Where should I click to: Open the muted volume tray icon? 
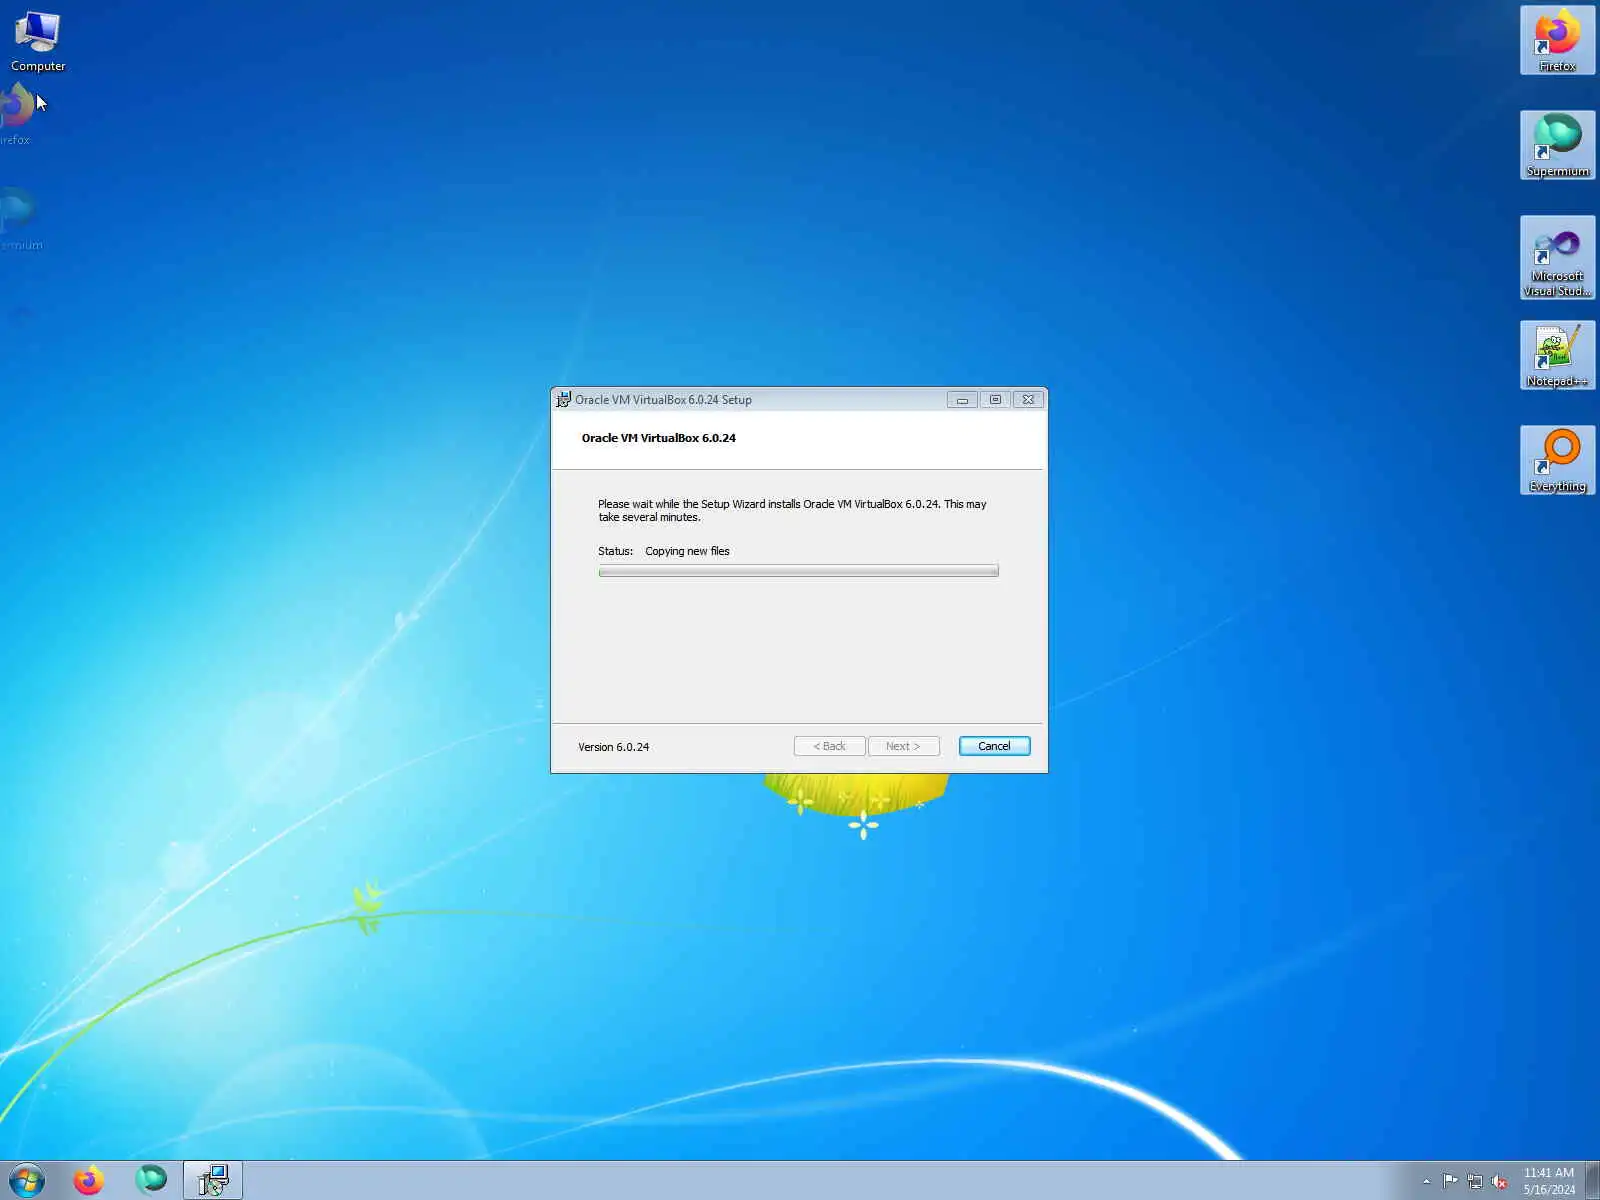click(1499, 1182)
